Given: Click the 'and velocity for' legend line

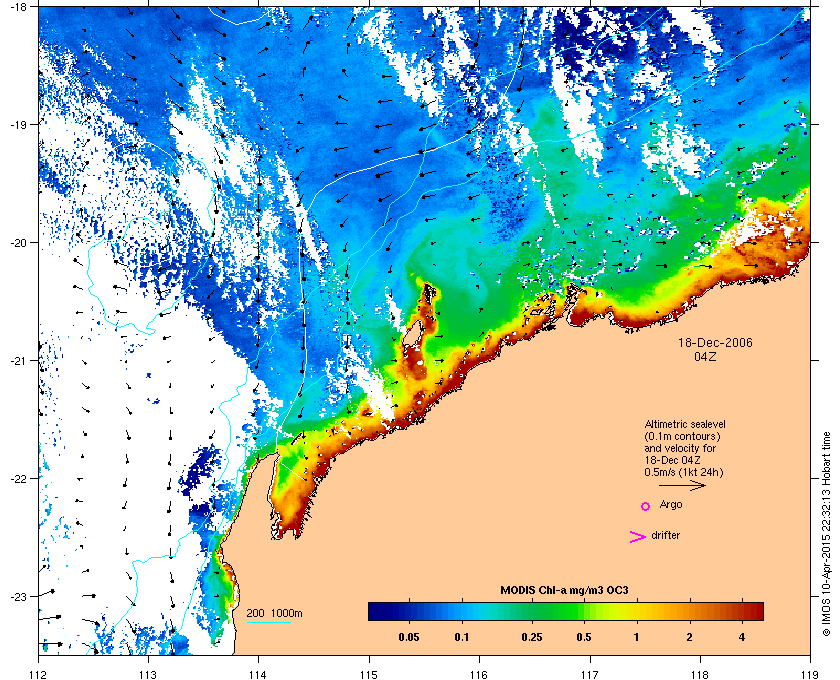Looking at the screenshot, I should (680, 448).
